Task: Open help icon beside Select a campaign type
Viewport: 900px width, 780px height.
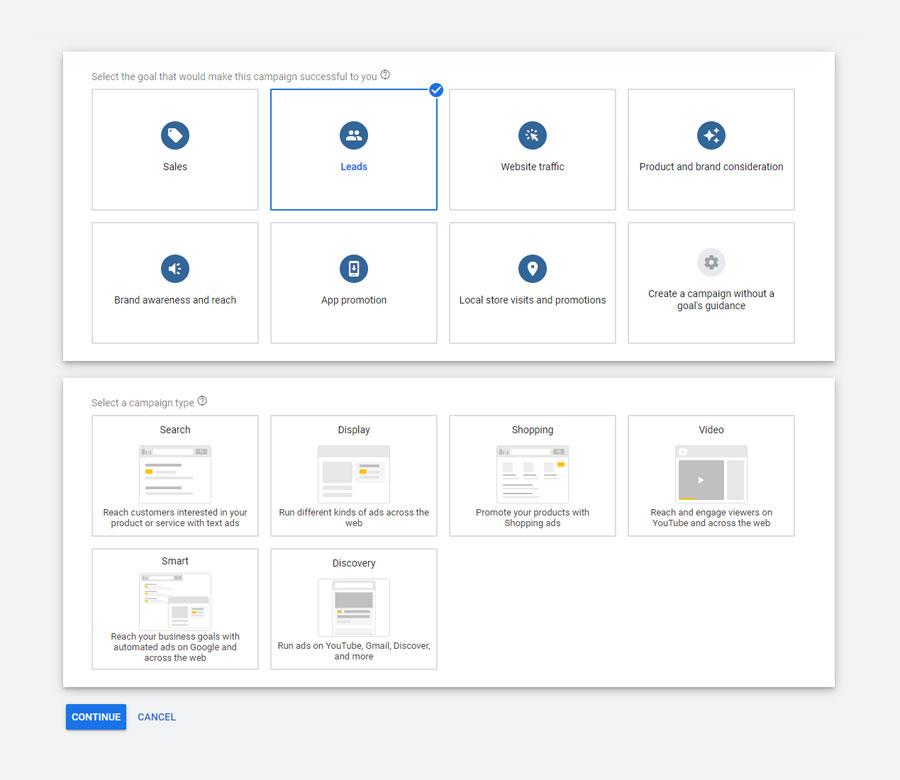Action: 202,401
